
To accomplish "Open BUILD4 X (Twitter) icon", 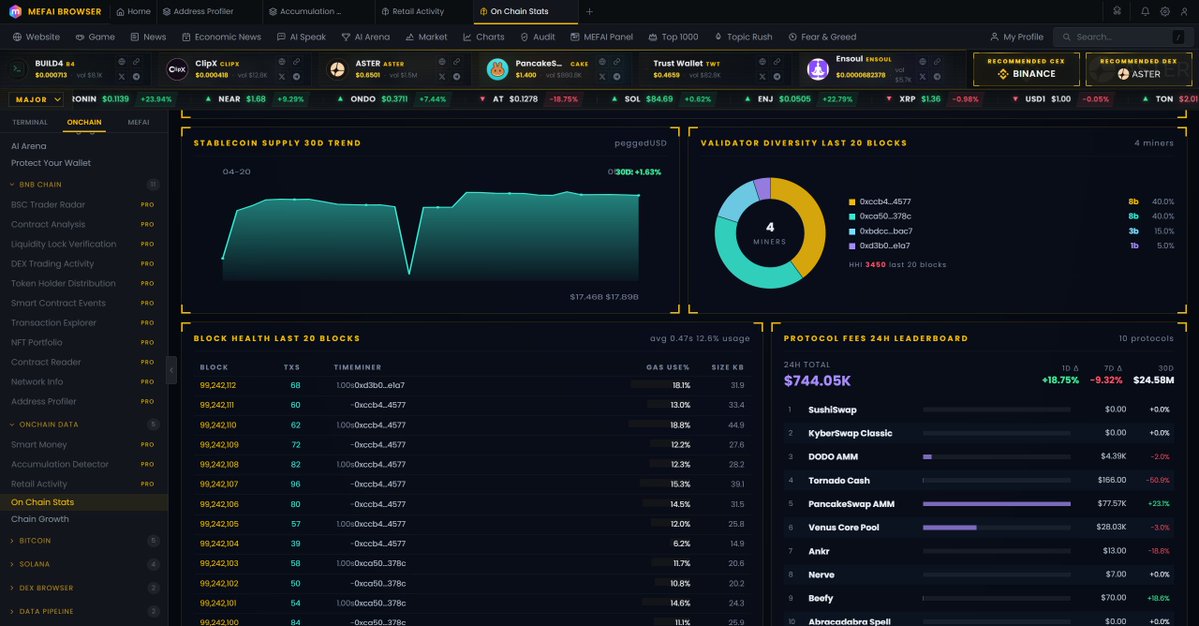I will pyautogui.click(x=122, y=76).
